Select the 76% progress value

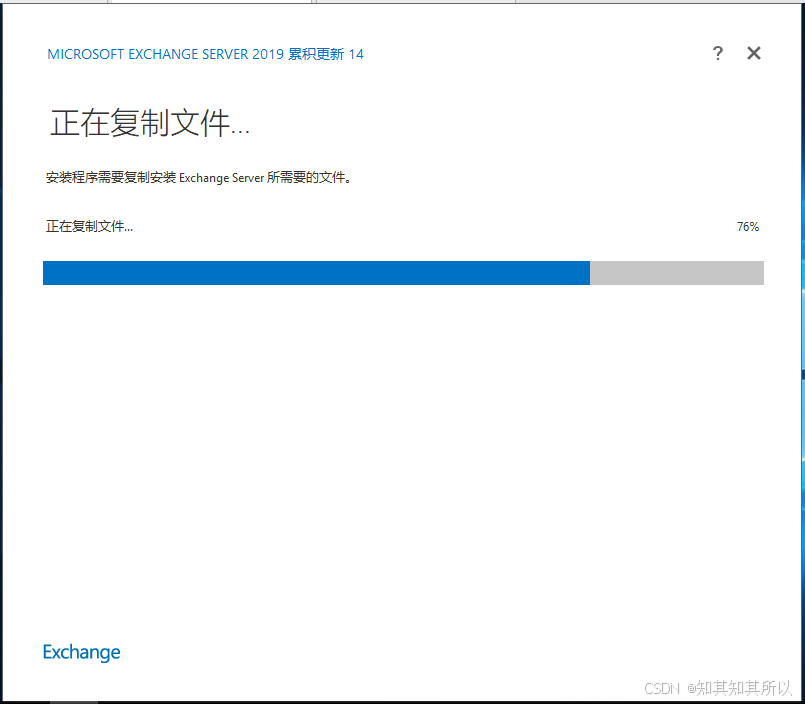click(x=748, y=226)
